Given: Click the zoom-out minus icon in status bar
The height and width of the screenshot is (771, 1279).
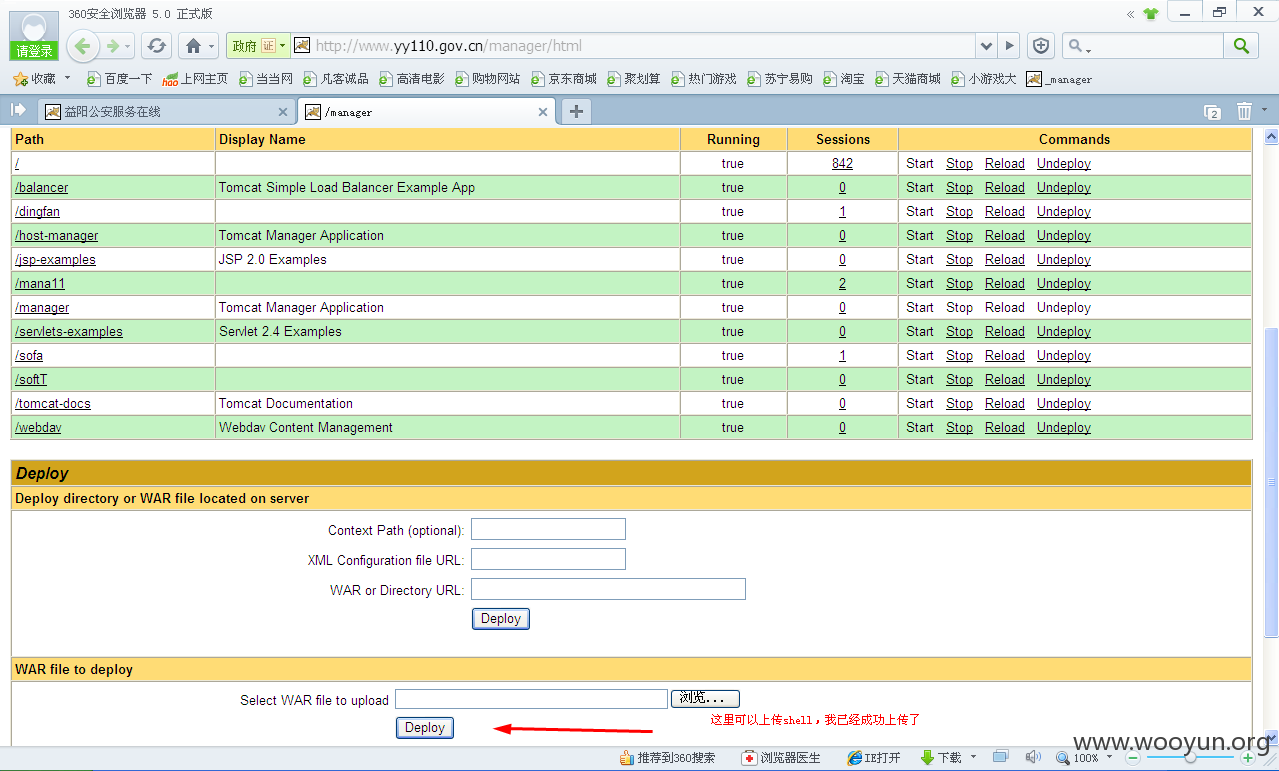Looking at the screenshot, I should coord(1133,758).
